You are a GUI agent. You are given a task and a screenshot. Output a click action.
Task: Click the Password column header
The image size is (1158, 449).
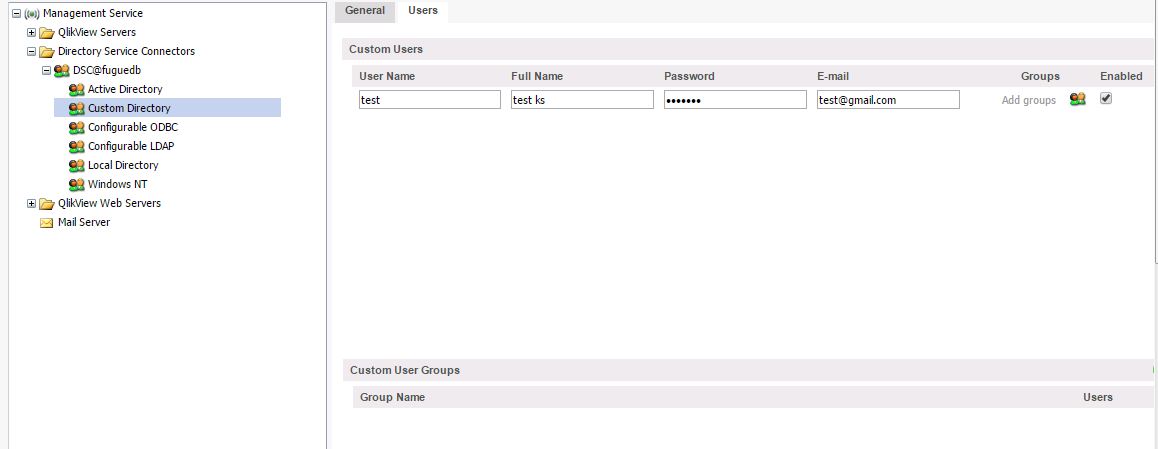tap(689, 76)
